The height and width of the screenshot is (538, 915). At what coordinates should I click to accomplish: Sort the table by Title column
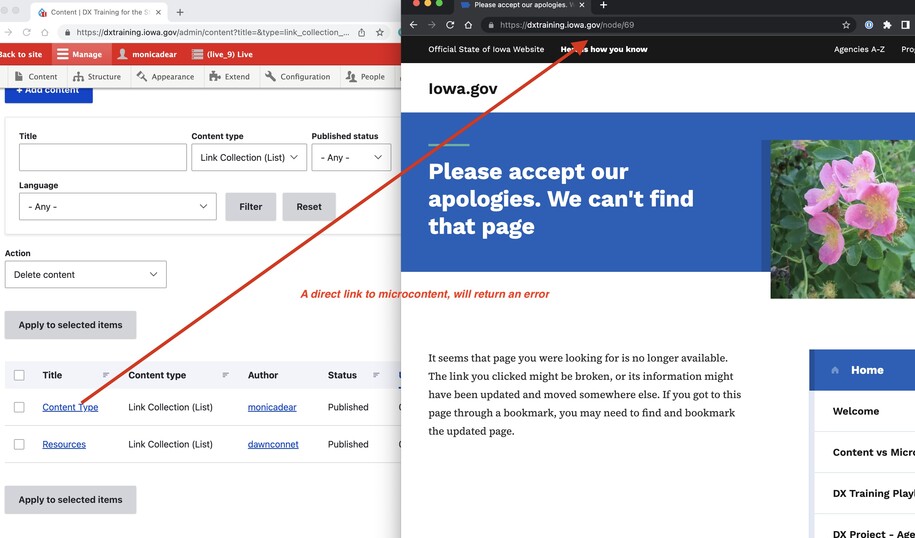[52, 375]
